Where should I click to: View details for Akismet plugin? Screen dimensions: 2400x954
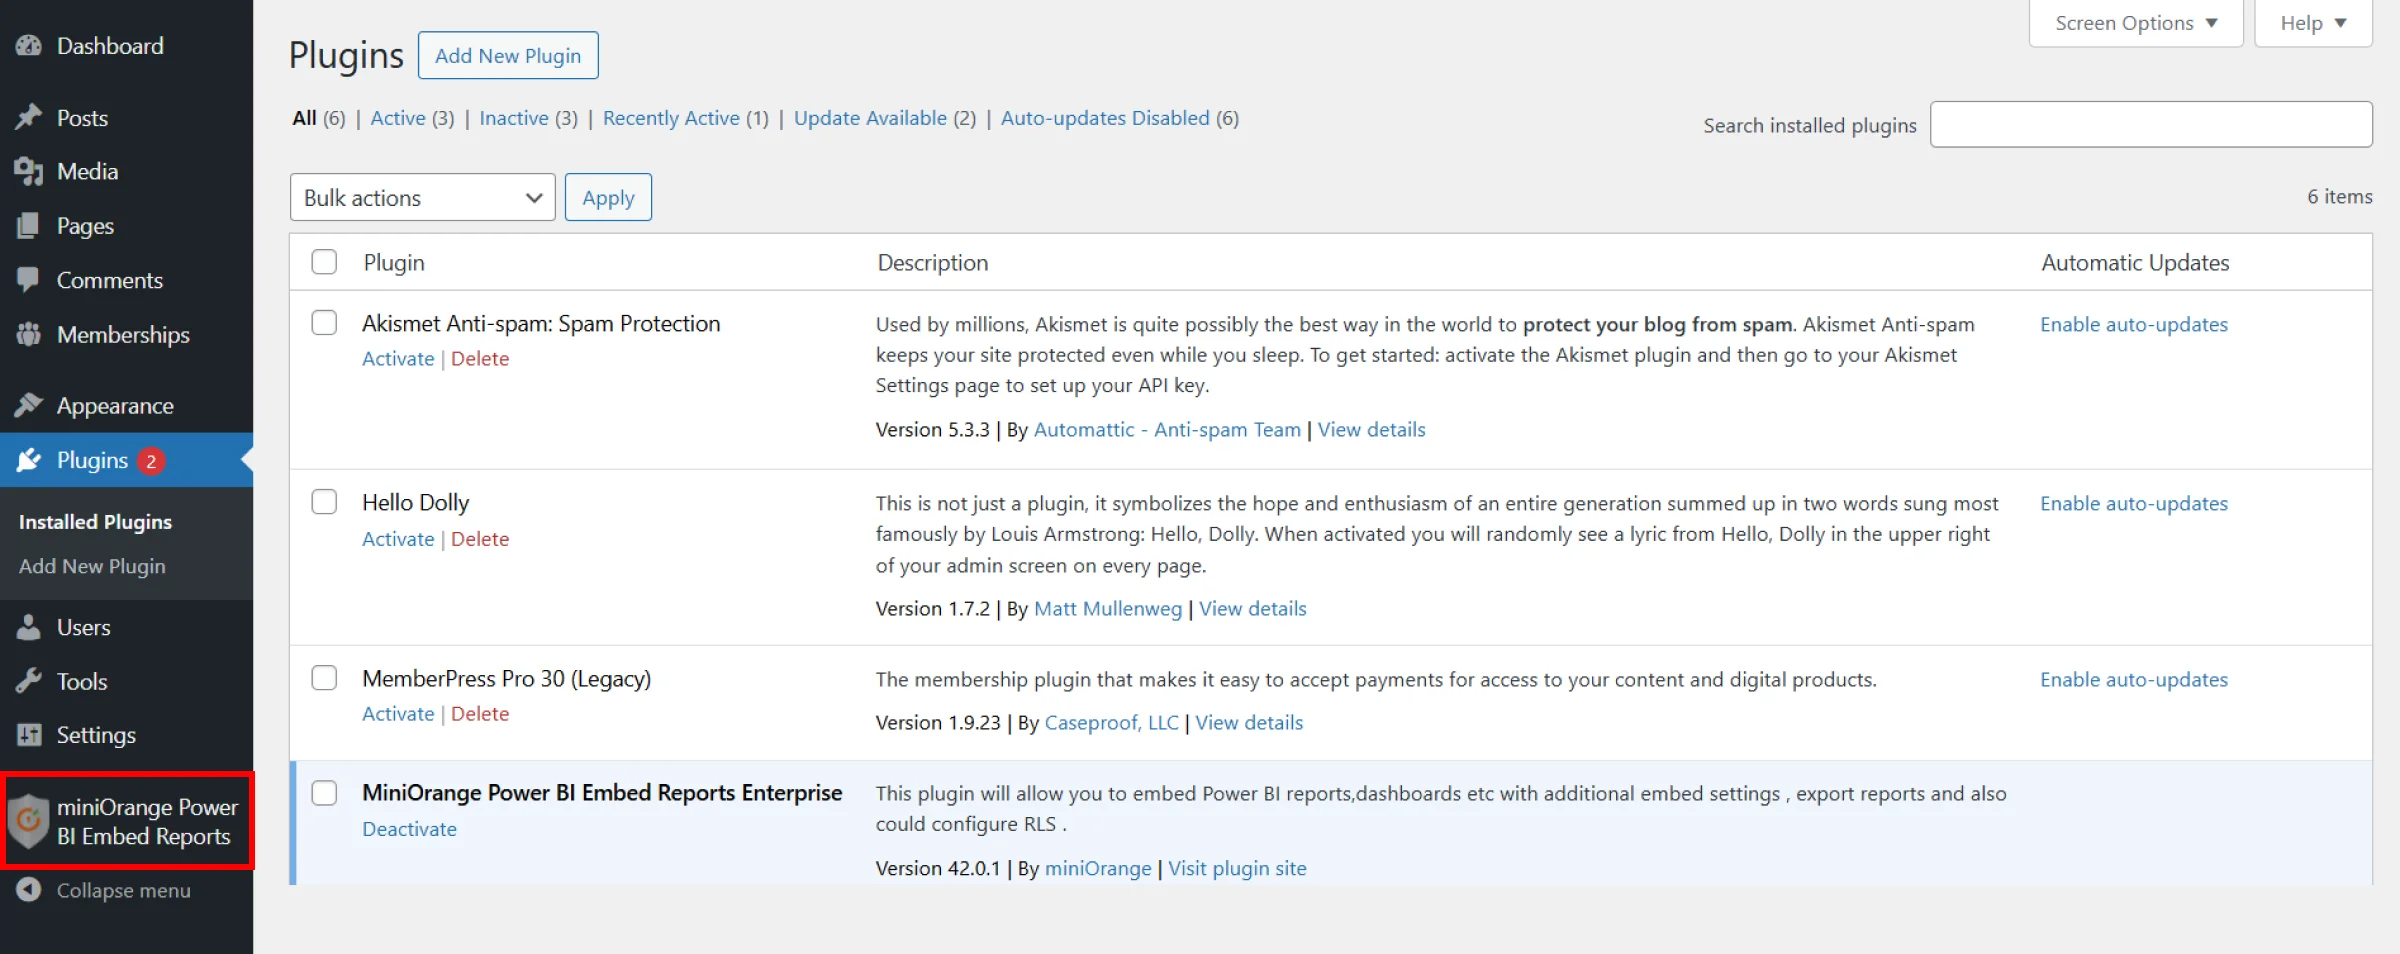coord(1371,429)
